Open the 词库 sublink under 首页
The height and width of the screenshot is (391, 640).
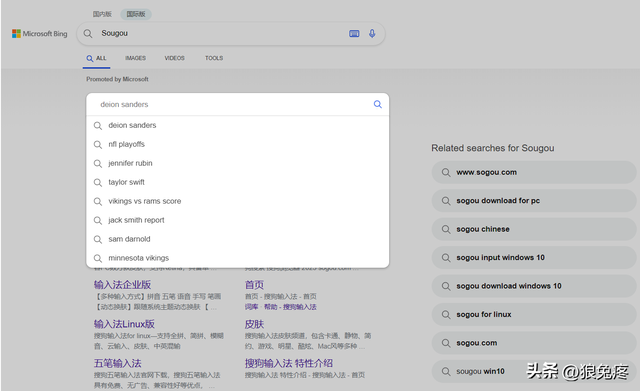(251, 307)
